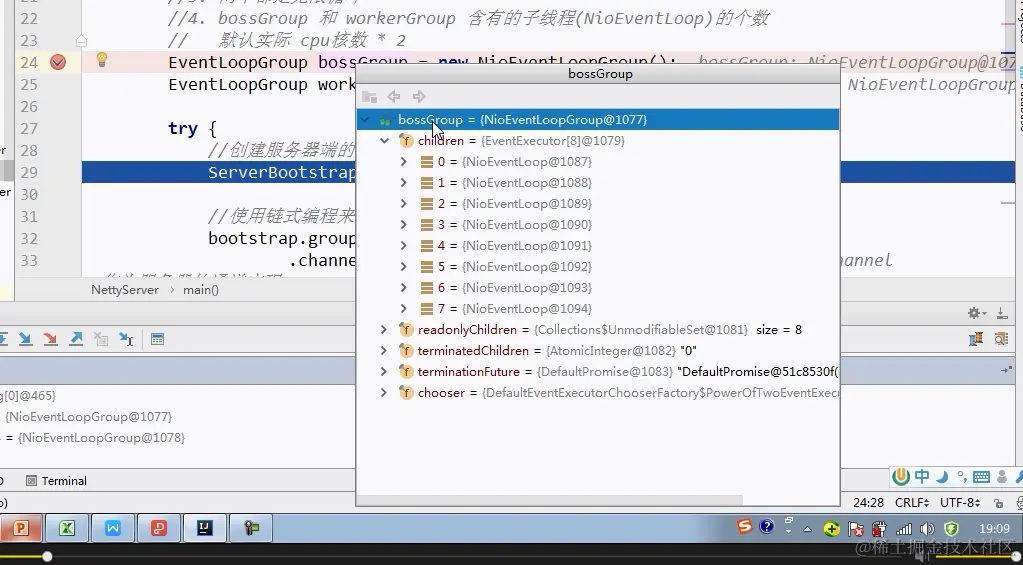Switch IME Chinese mode 中 button
This screenshot has height=565, width=1023.
point(922,476)
